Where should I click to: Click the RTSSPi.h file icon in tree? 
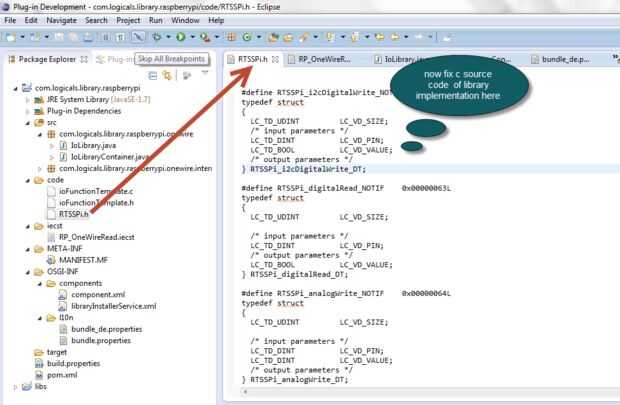[51, 214]
